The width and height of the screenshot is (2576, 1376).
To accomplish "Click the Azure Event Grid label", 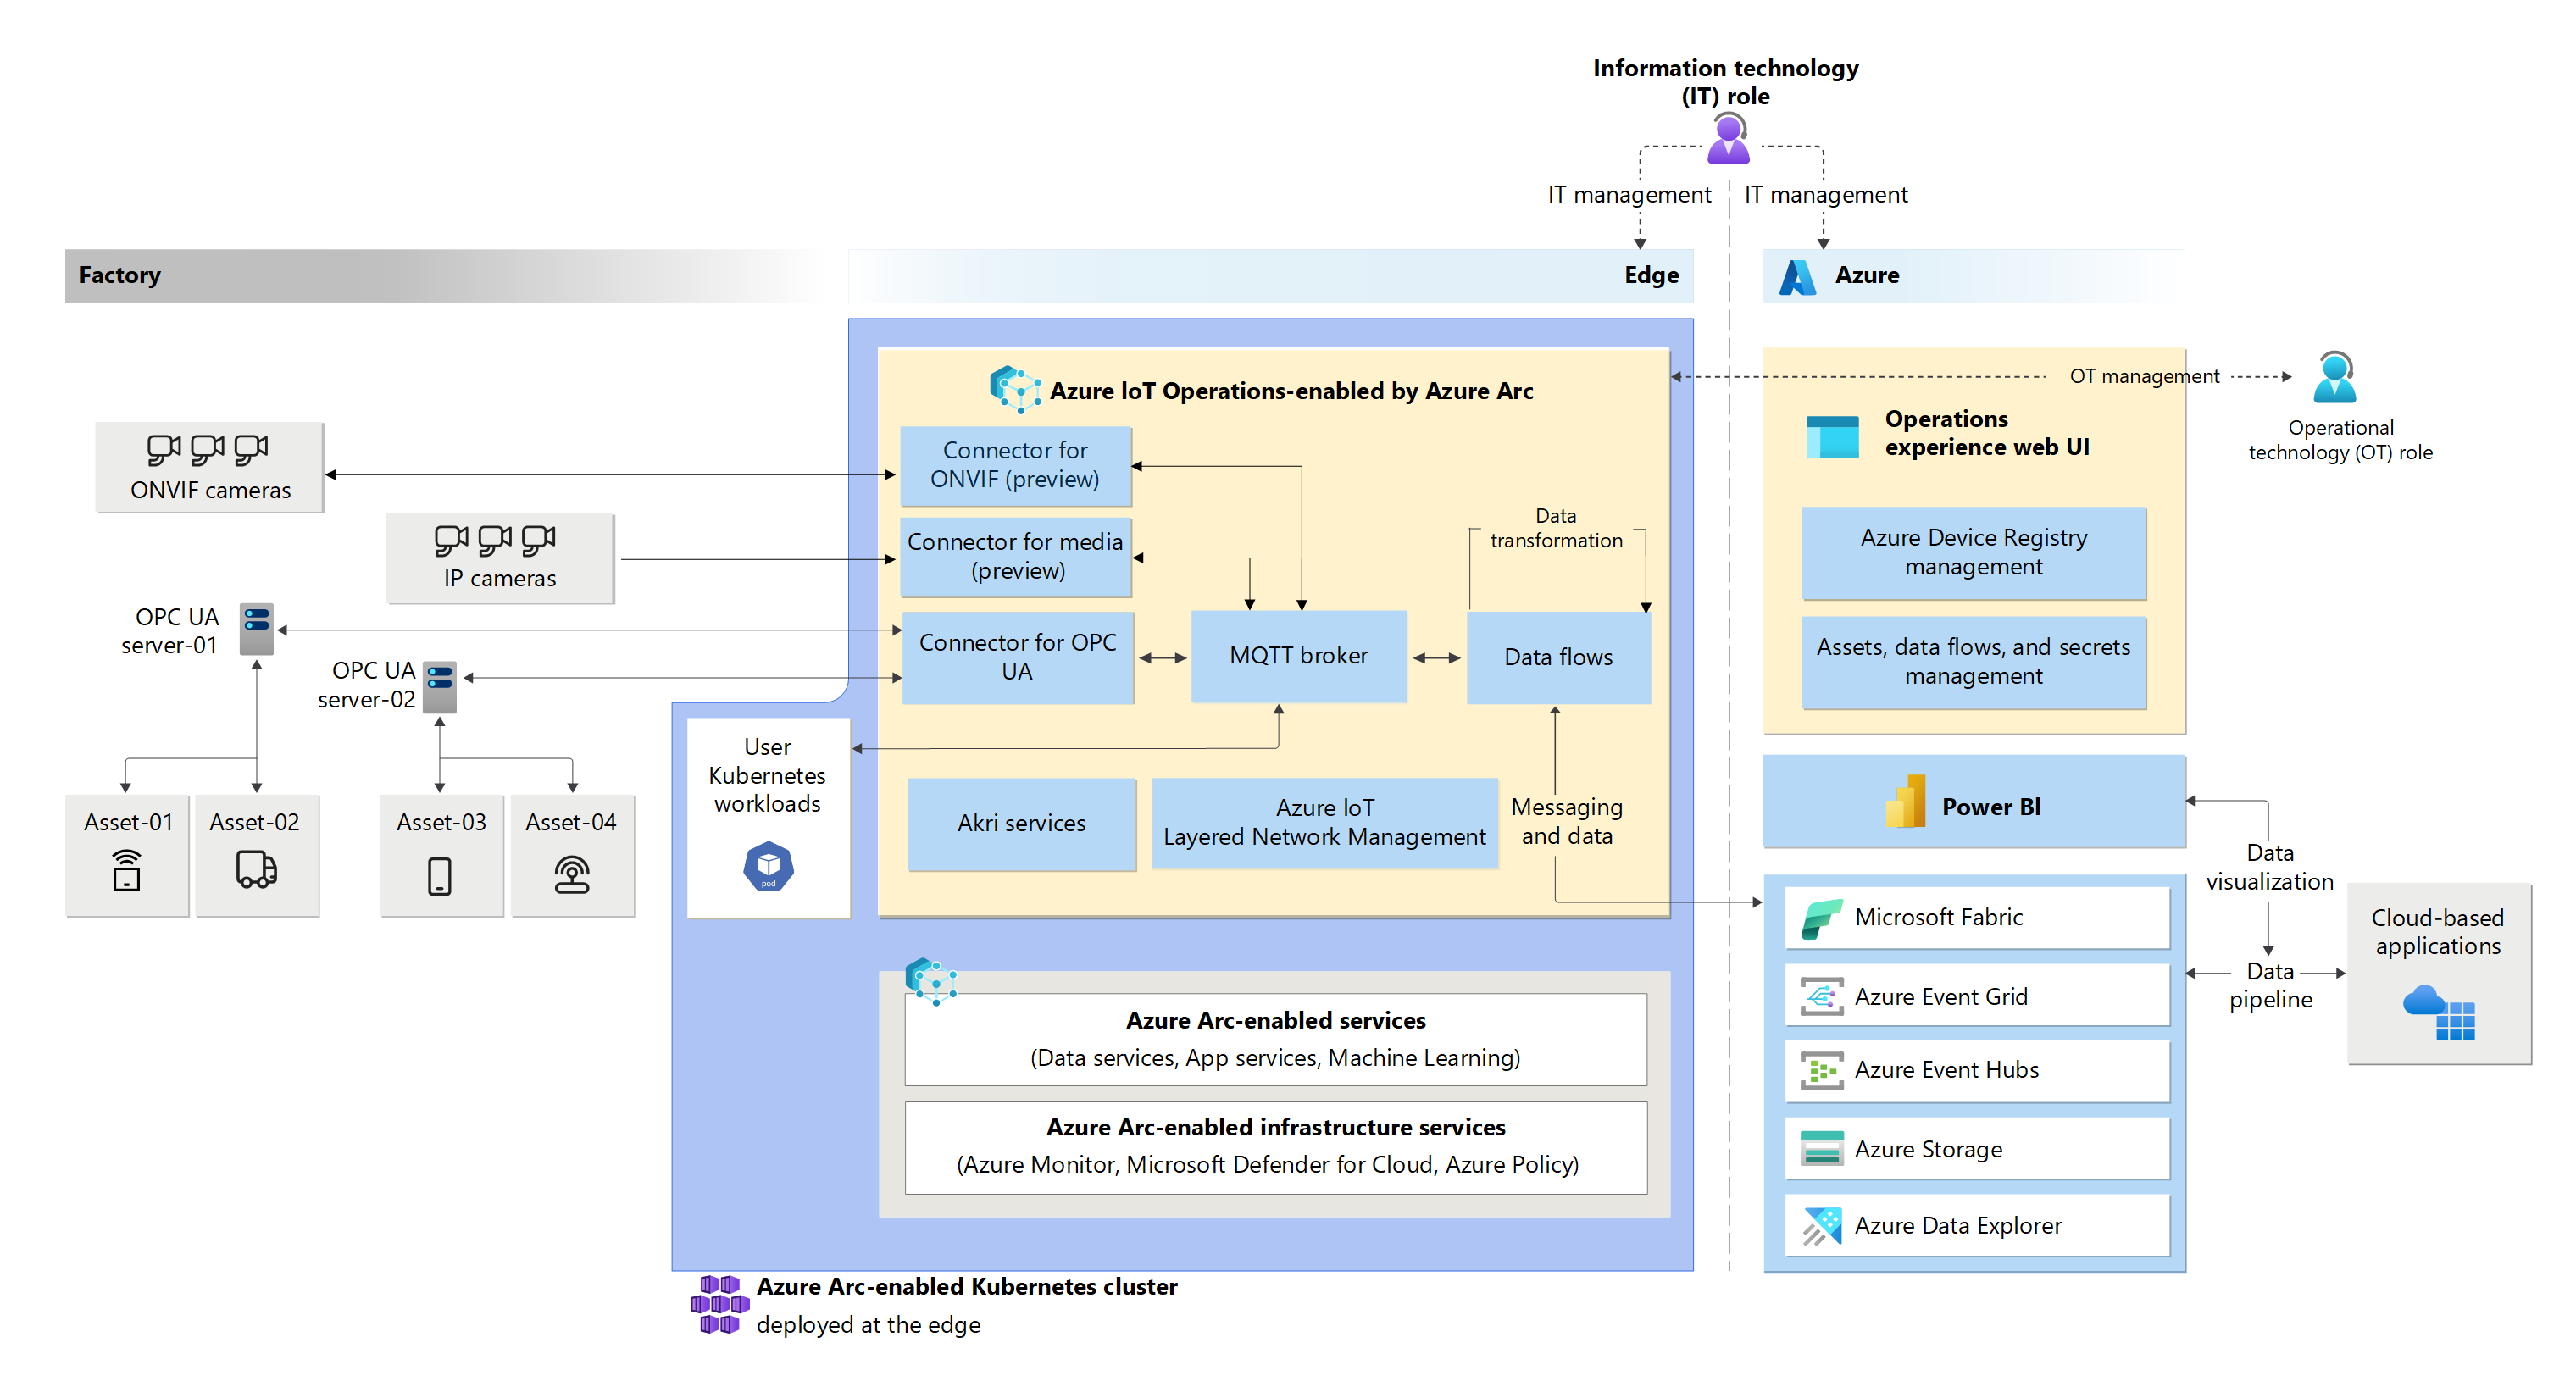I will [x=1941, y=997].
